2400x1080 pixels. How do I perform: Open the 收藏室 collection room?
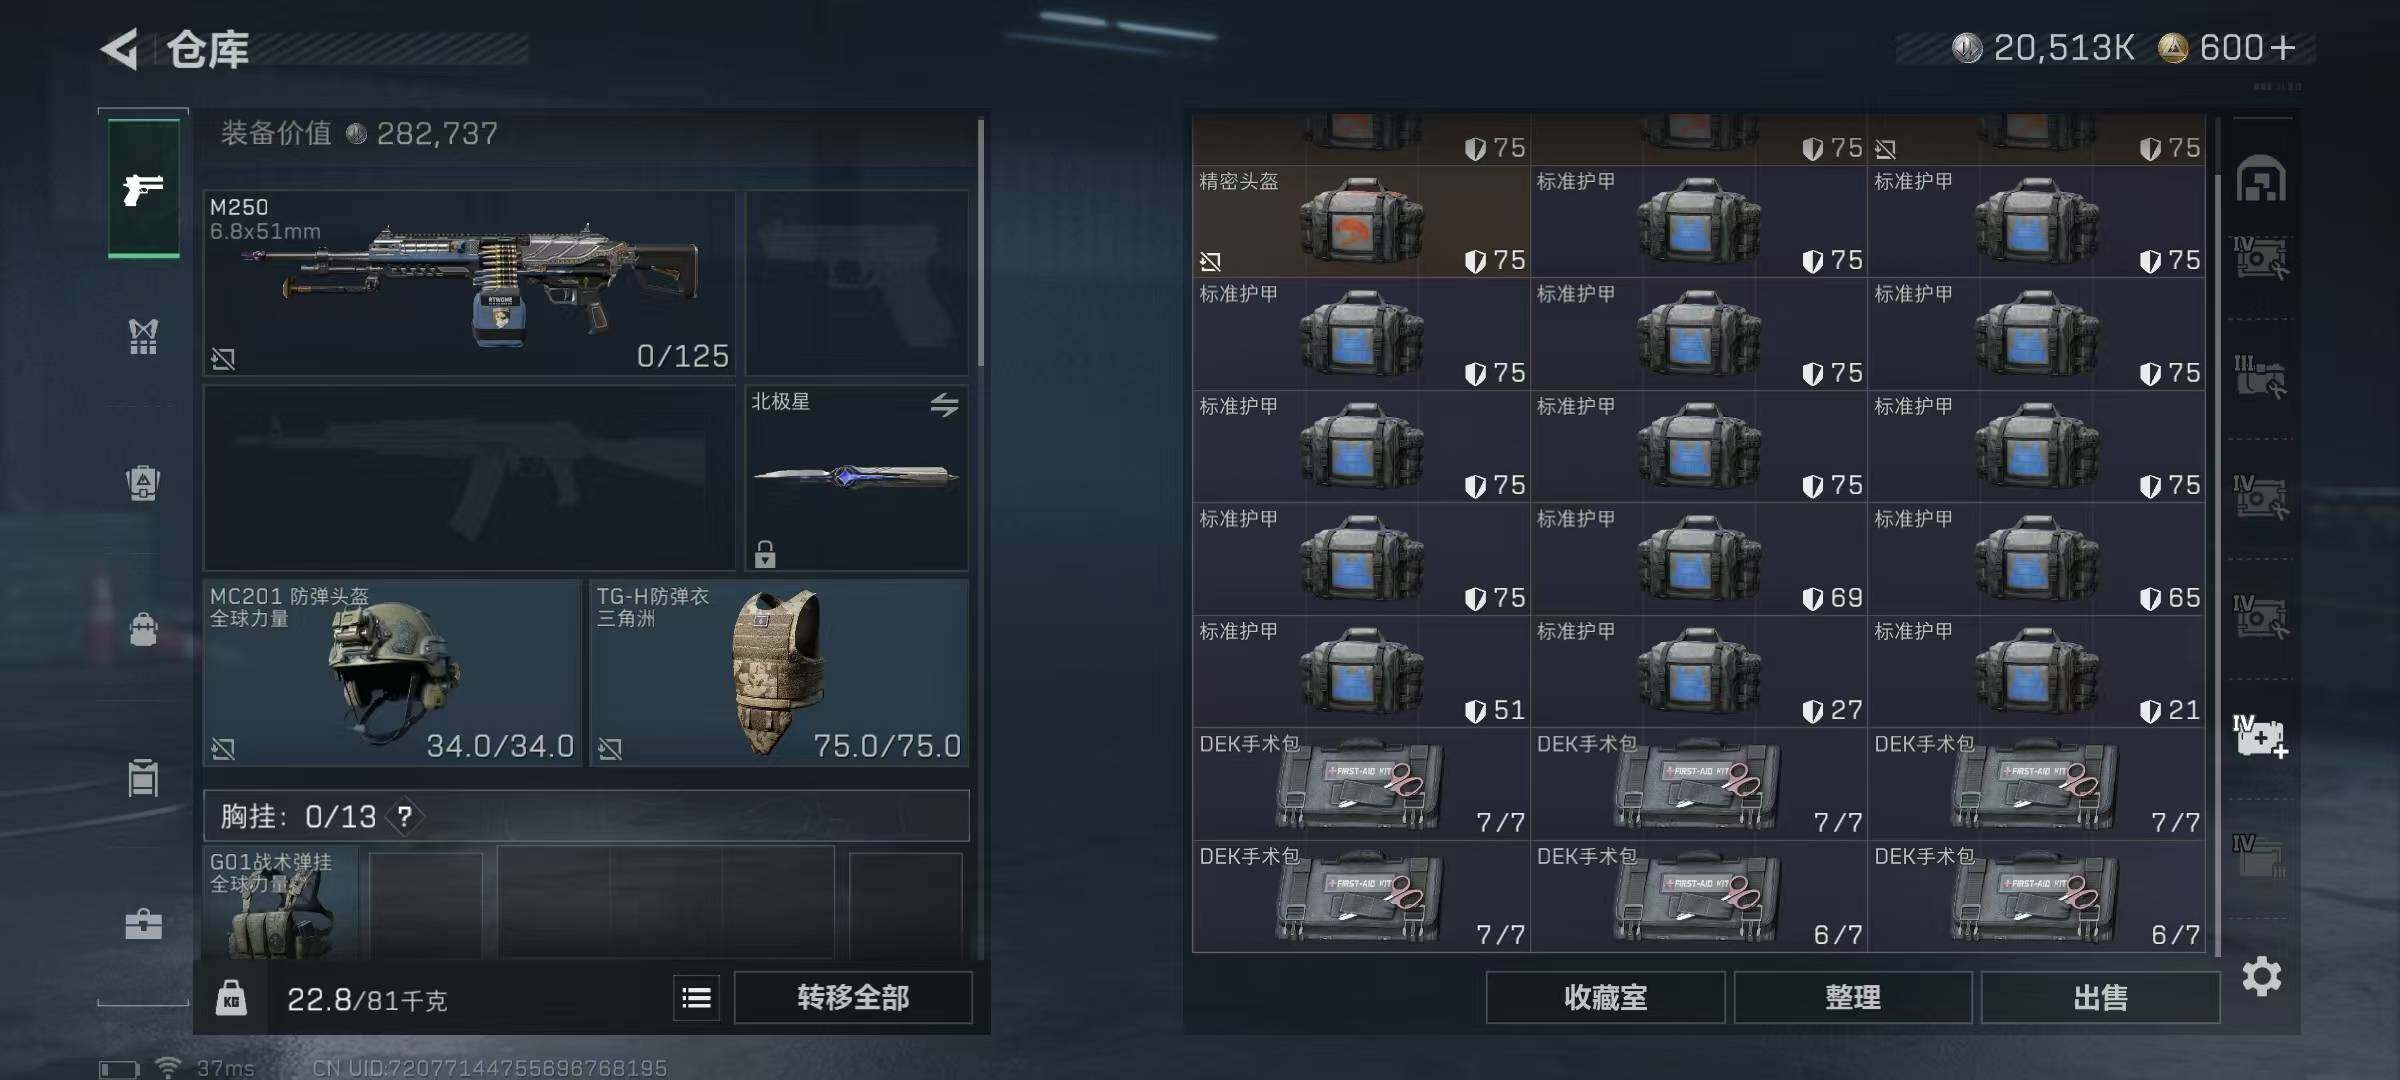click(1605, 997)
